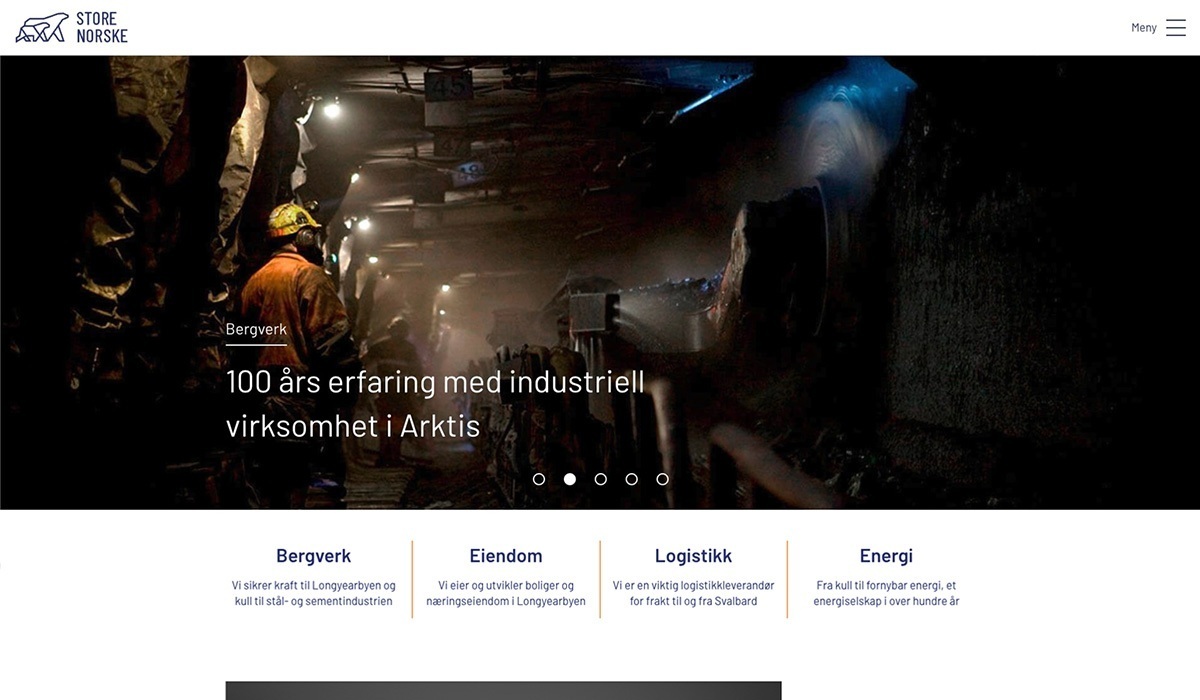
Task: Open the Bergverk tag link on hero
Action: (x=256, y=329)
